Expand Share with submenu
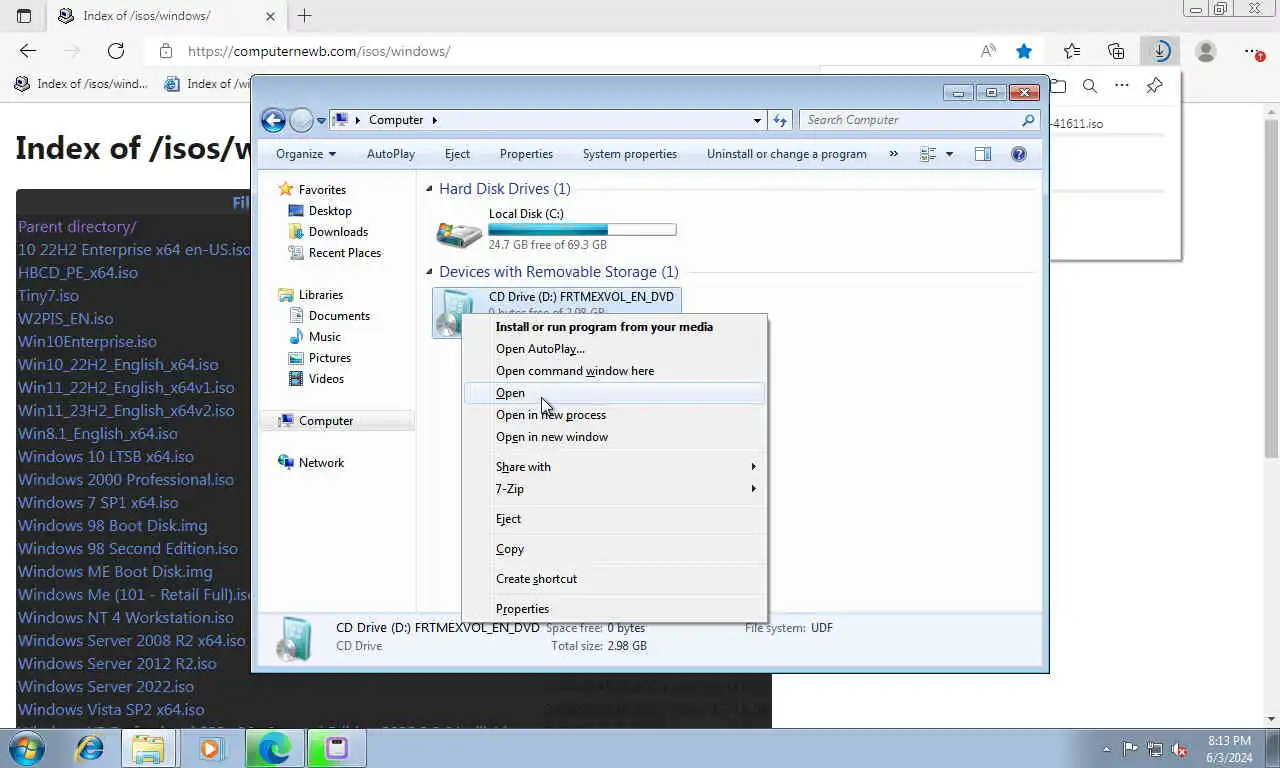The width and height of the screenshot is (1280, 768). [x=614, y=467]
